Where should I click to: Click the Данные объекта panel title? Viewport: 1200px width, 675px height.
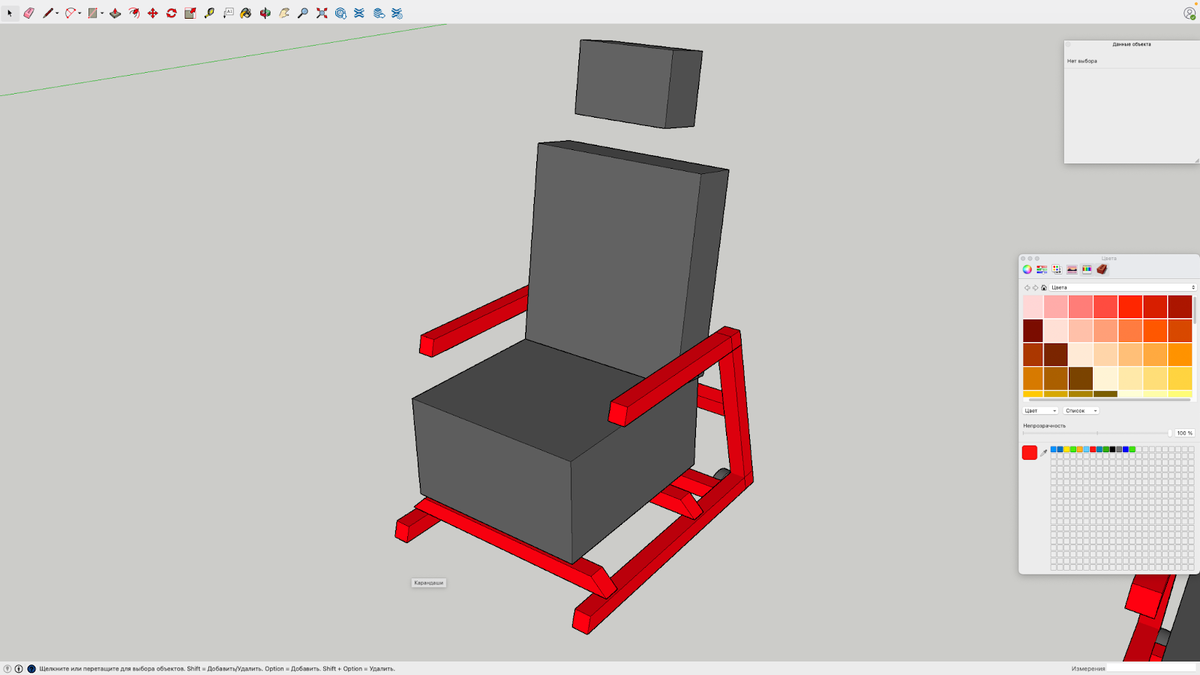coord(1131,44)
